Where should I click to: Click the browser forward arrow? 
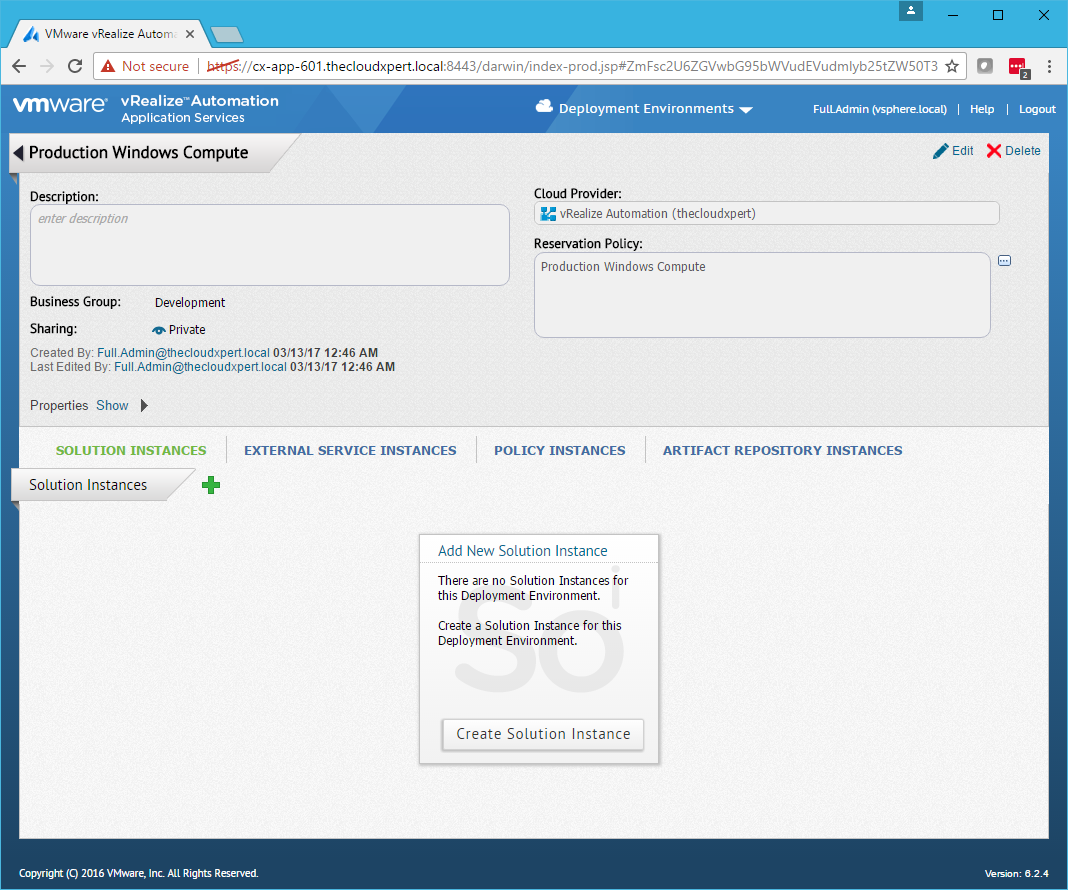pyautogui.click(x=47, y=66)
